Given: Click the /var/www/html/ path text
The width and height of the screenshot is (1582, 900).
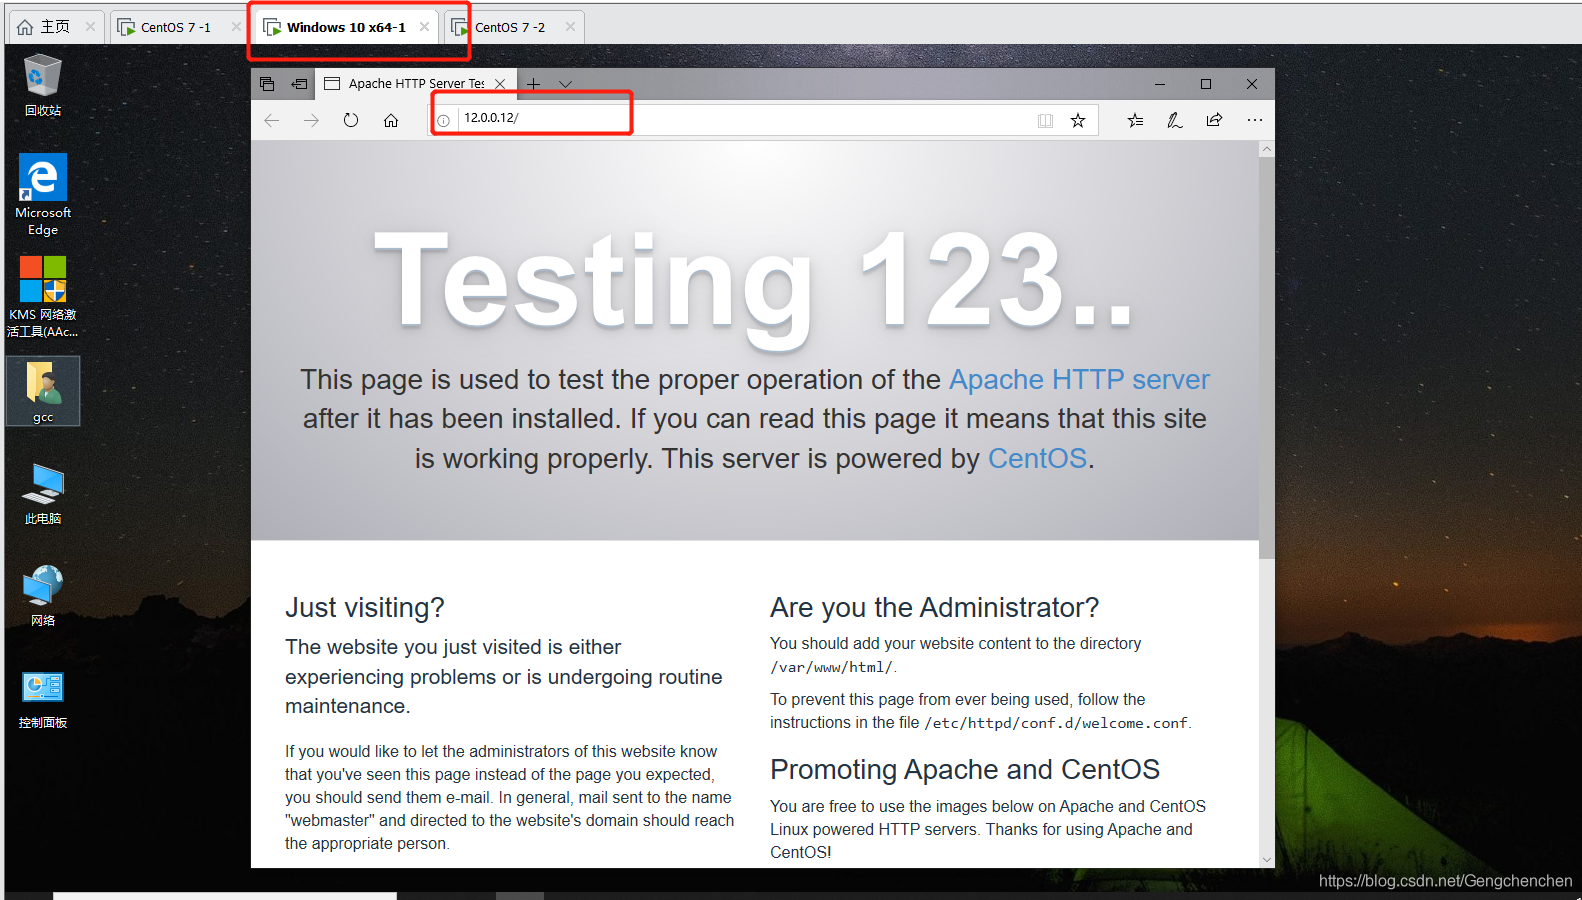Looking at the screenshot, I should [x=831, y=668].
